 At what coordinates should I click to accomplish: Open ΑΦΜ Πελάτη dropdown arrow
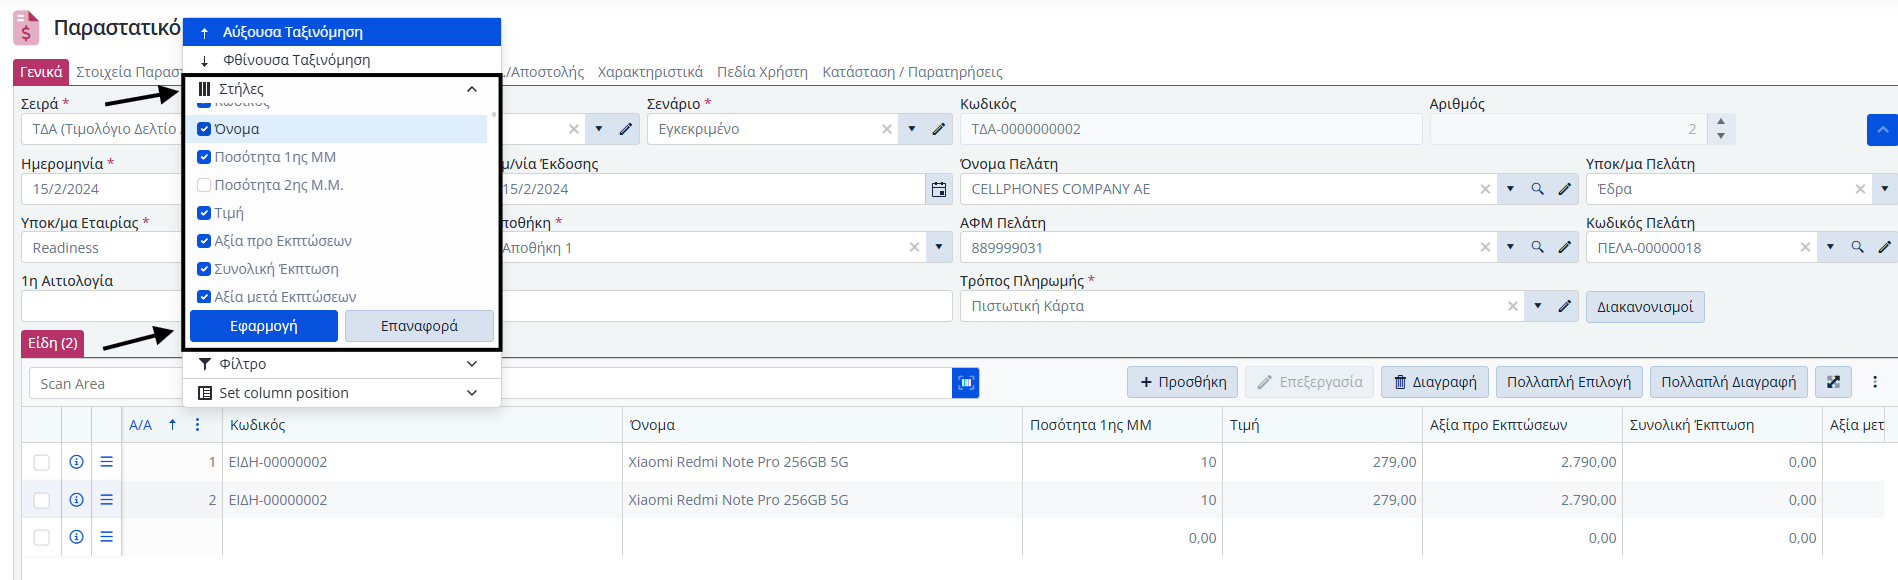point(1510,247)
